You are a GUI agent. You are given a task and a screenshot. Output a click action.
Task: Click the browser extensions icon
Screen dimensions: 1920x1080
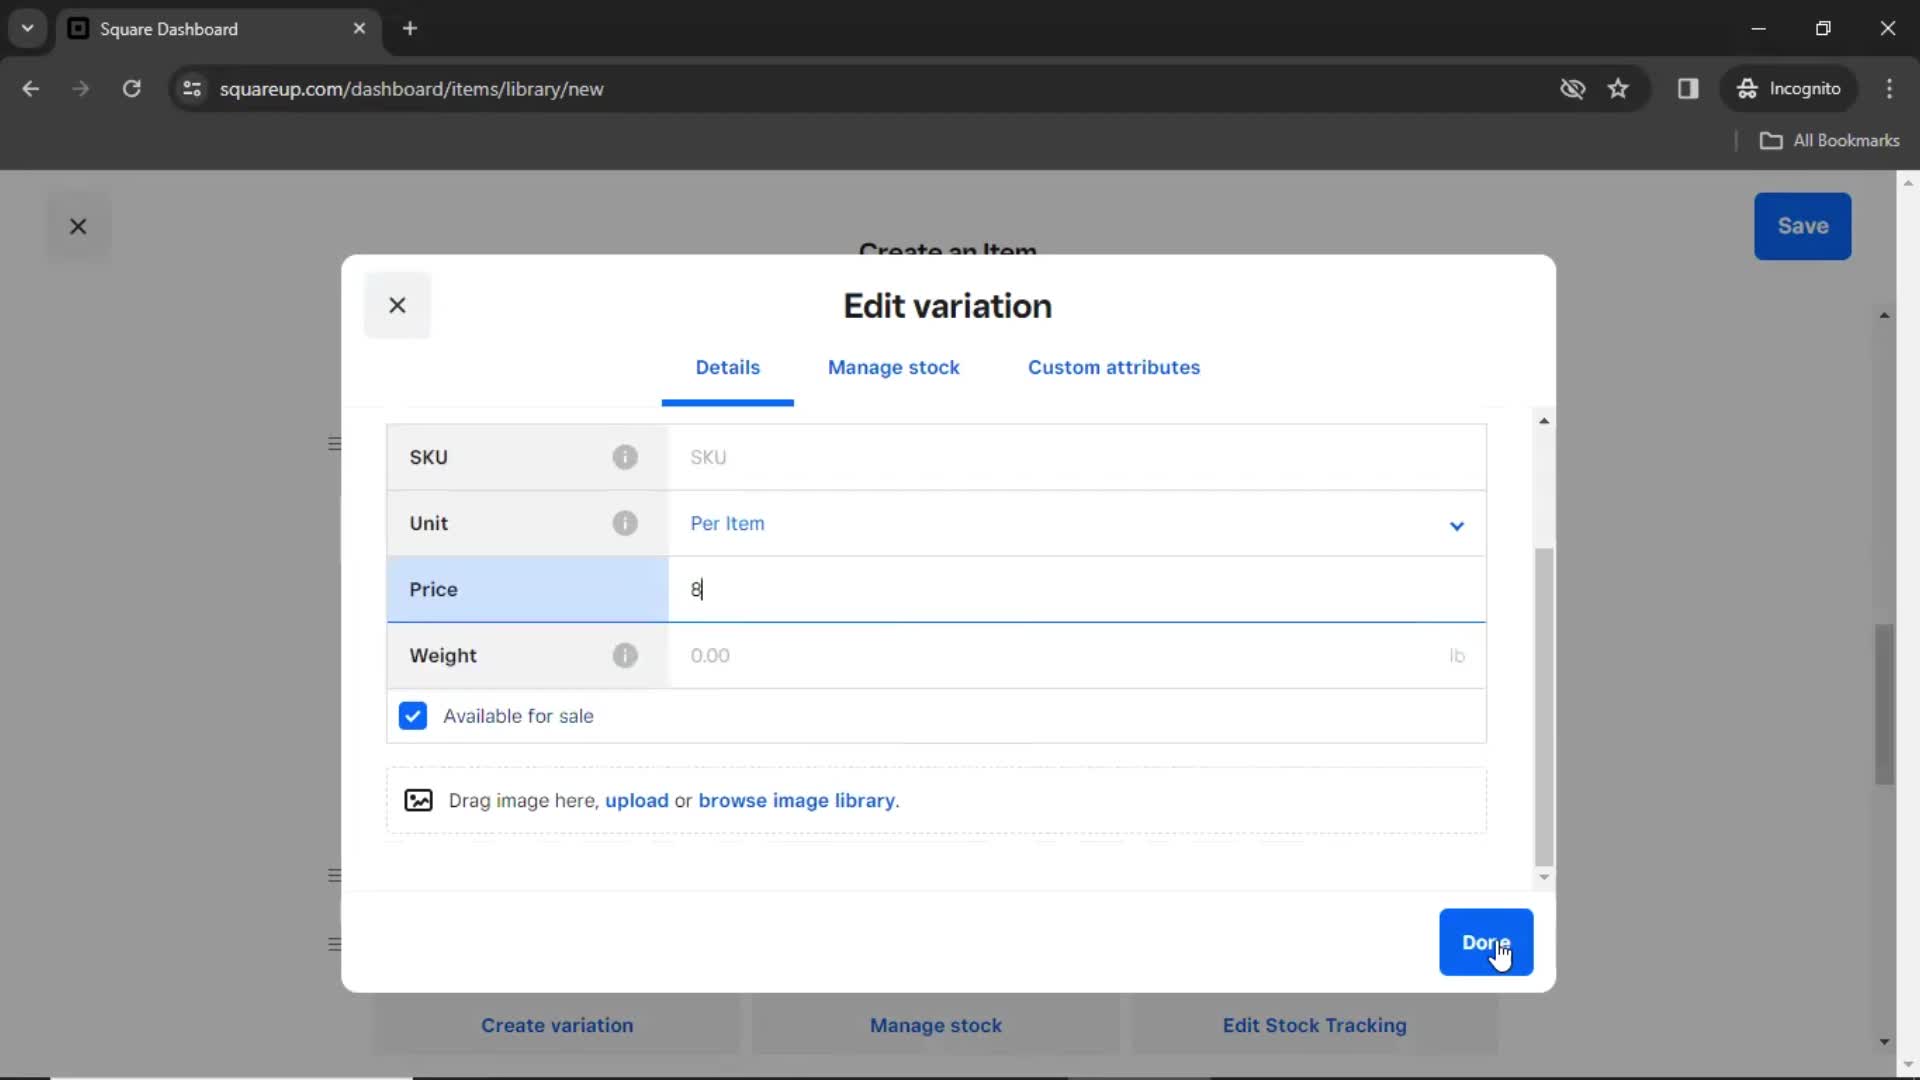1689,88
